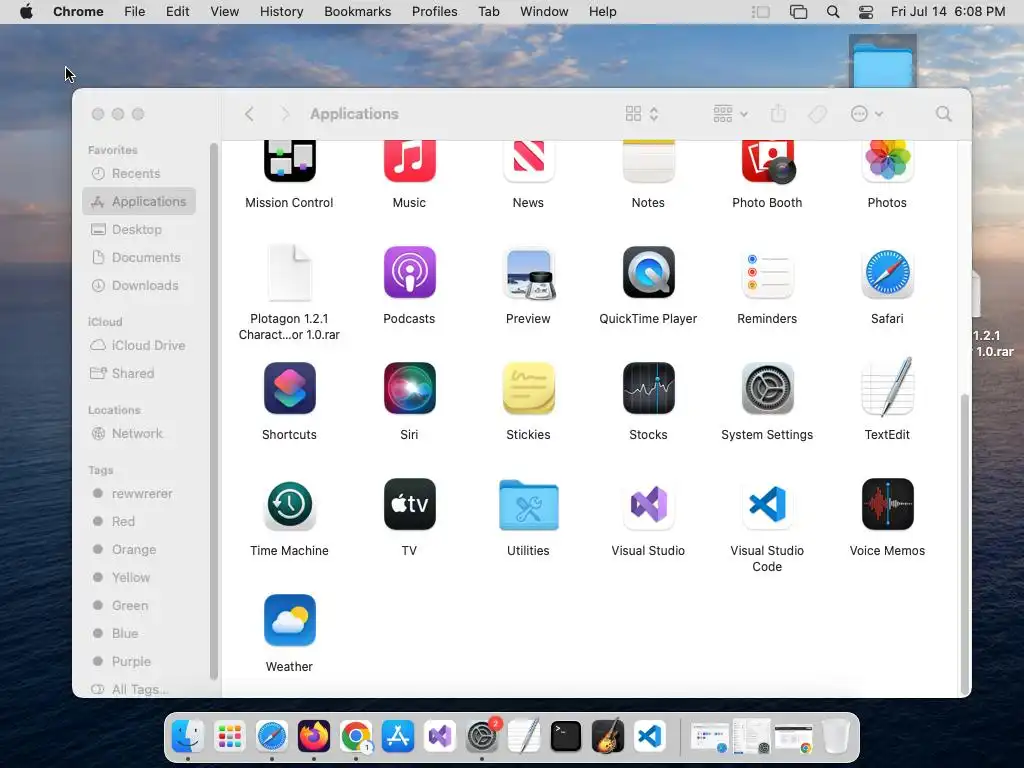Select the Purple tag

click(139, 662)
